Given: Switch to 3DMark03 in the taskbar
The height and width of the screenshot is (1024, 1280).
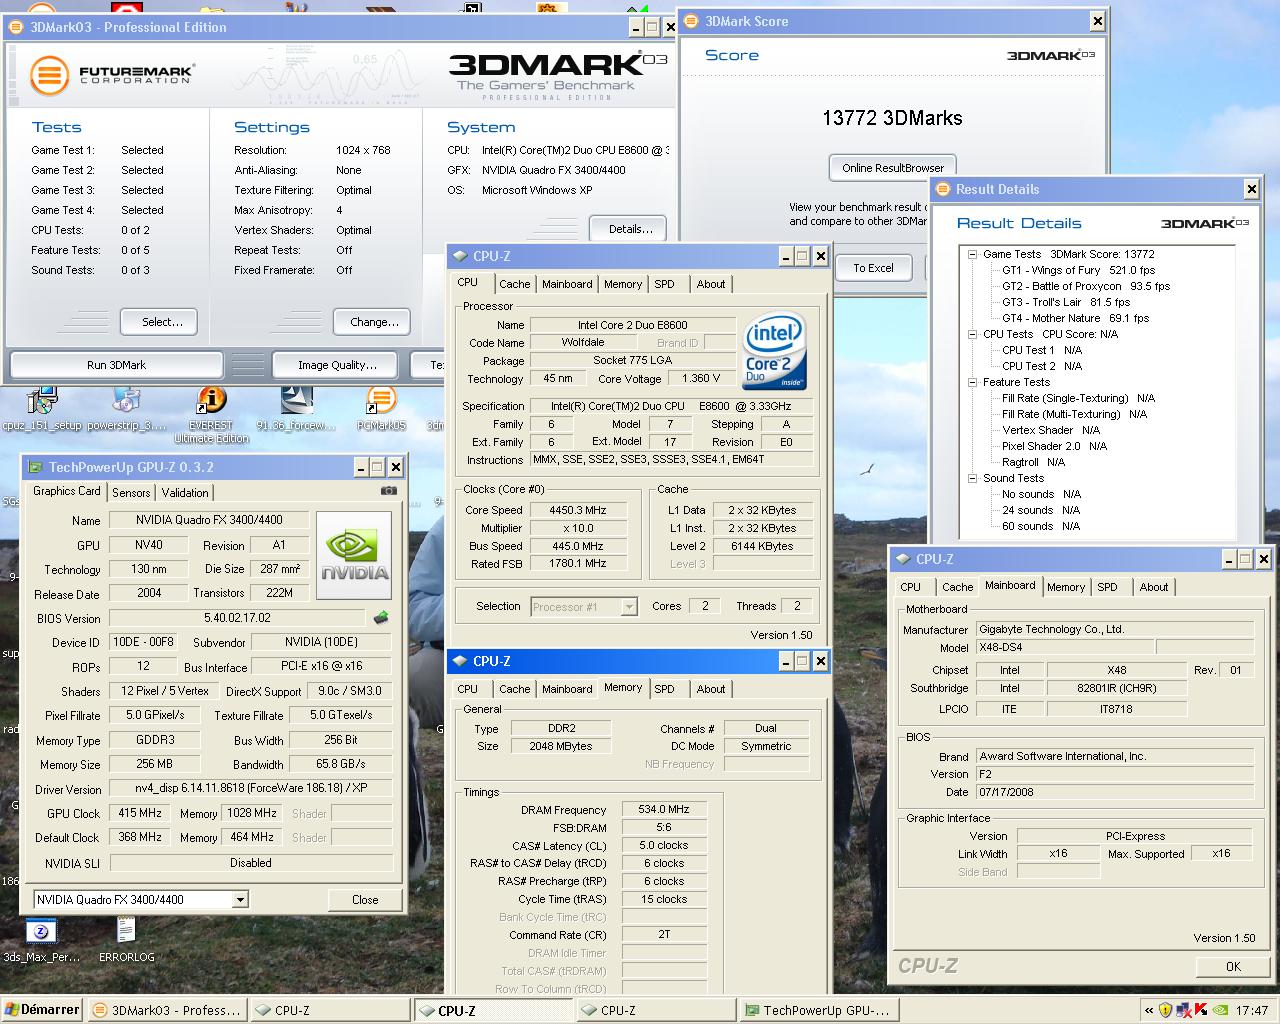Looking at the screenshot, I should click(166, 1011).
